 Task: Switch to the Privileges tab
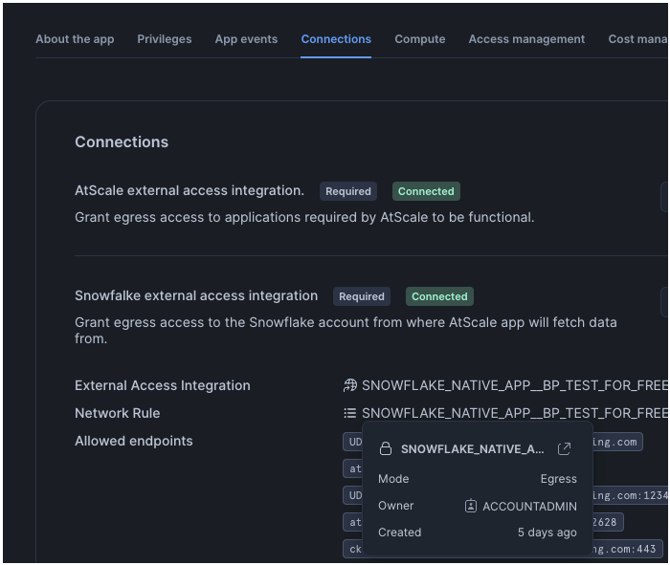[x=165, y=39]
